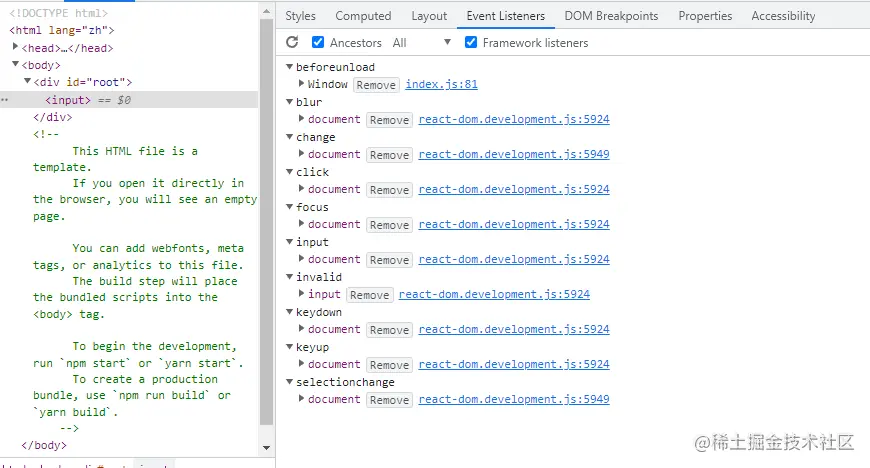
Task: Toggle the Framework listeners checkbox
Action: 471,42
